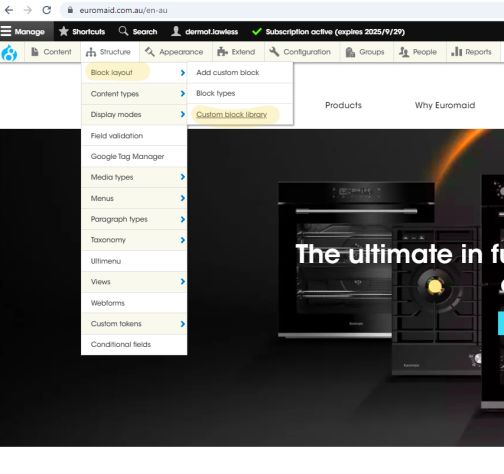Image resolution: width=504 pixels, height=474 pixels.
Task: Expand the Media types submenu arrow
Action: 182,177
